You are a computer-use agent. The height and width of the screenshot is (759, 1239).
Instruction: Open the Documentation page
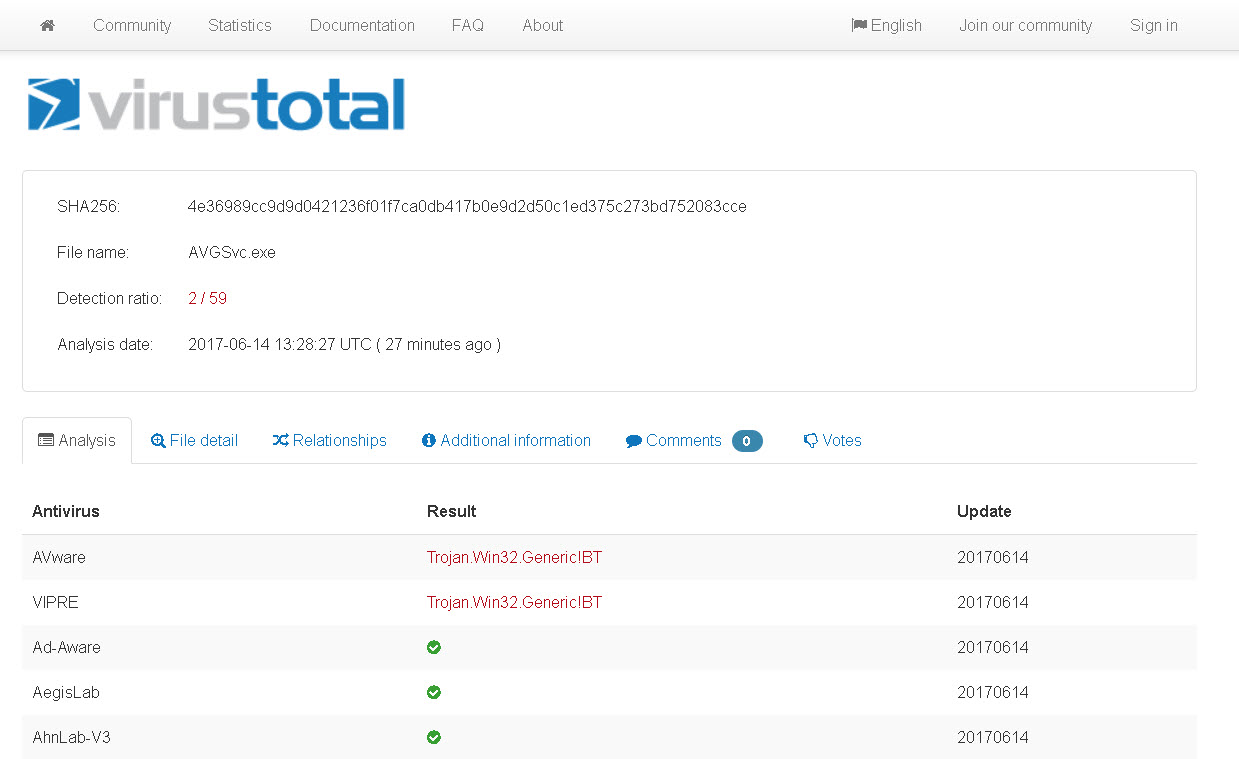[362, 25]
